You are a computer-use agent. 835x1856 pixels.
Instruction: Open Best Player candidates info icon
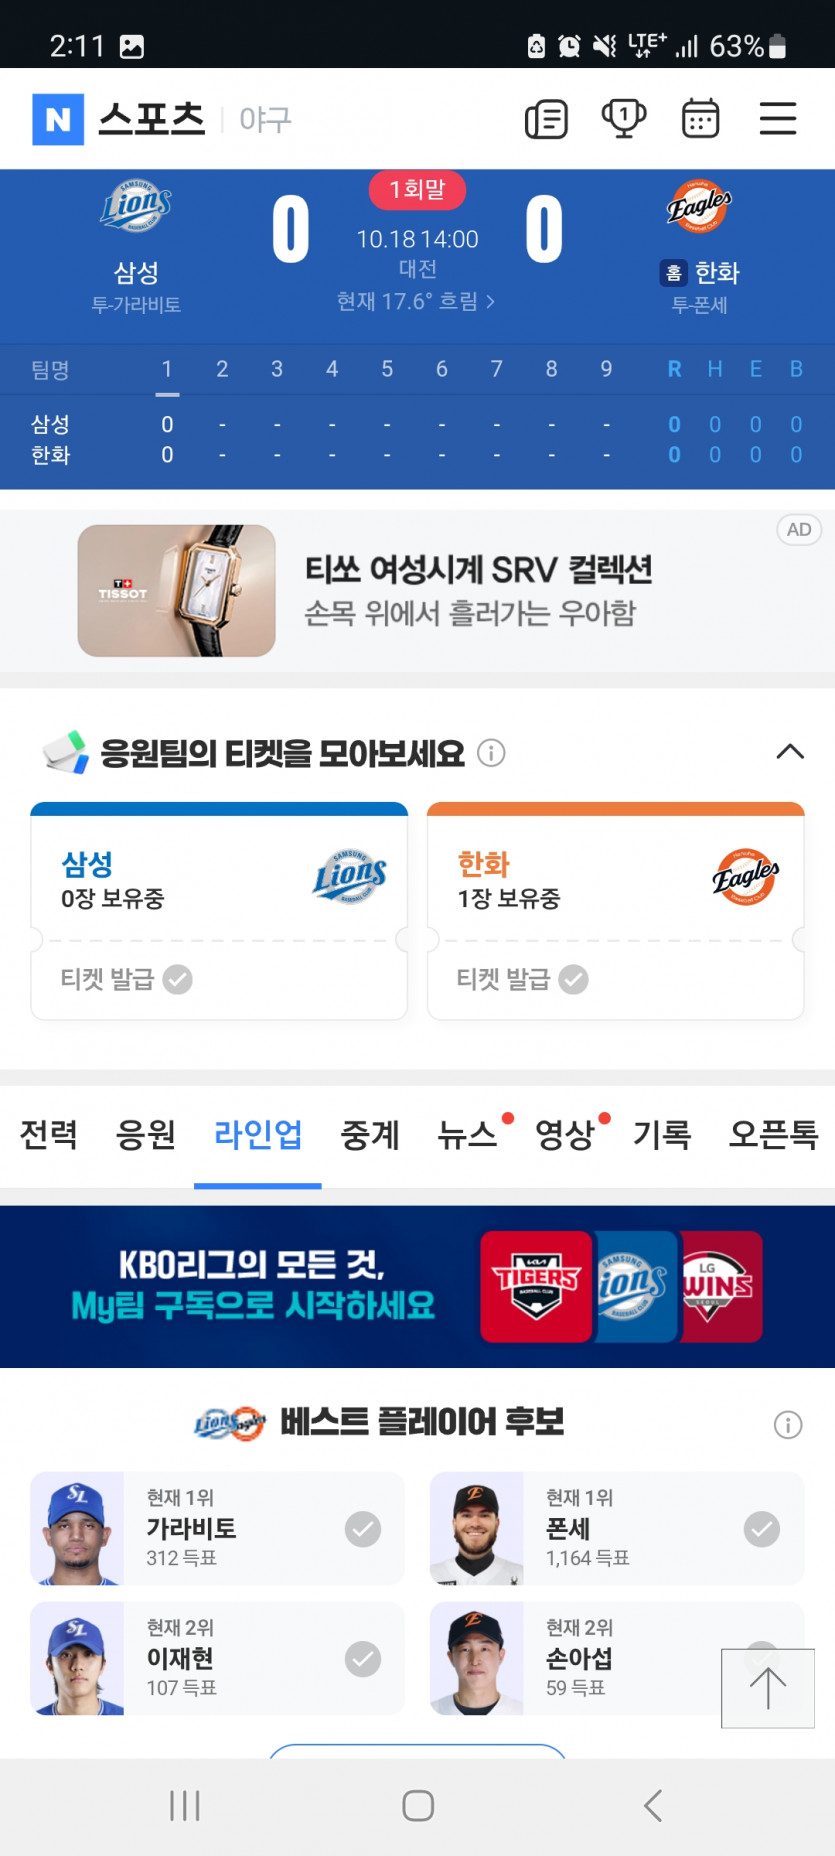788,1425
